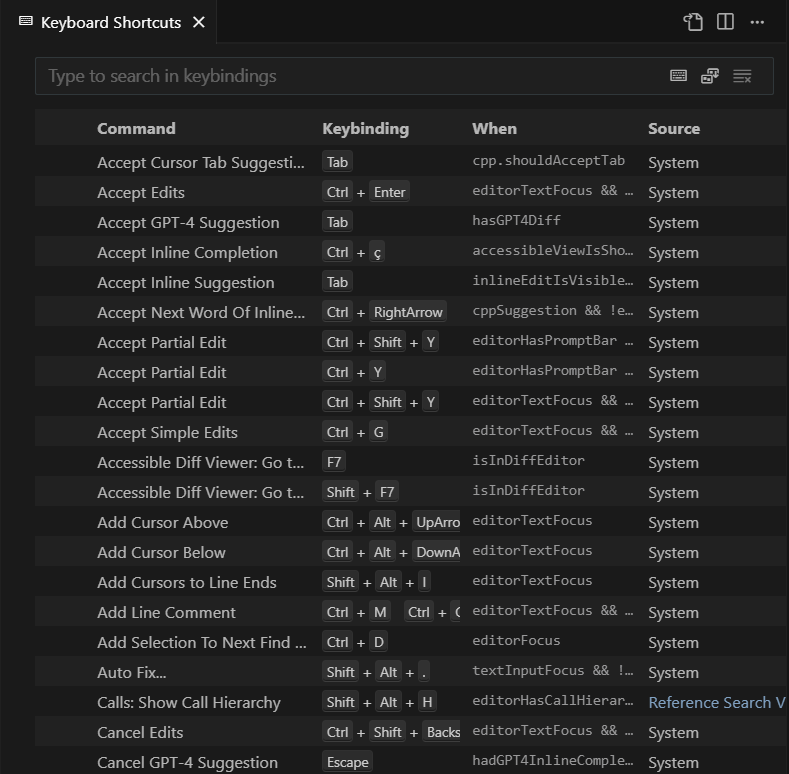
Task: Click the textInputFocus && !… when clause
Action: (x=553, y=670)
